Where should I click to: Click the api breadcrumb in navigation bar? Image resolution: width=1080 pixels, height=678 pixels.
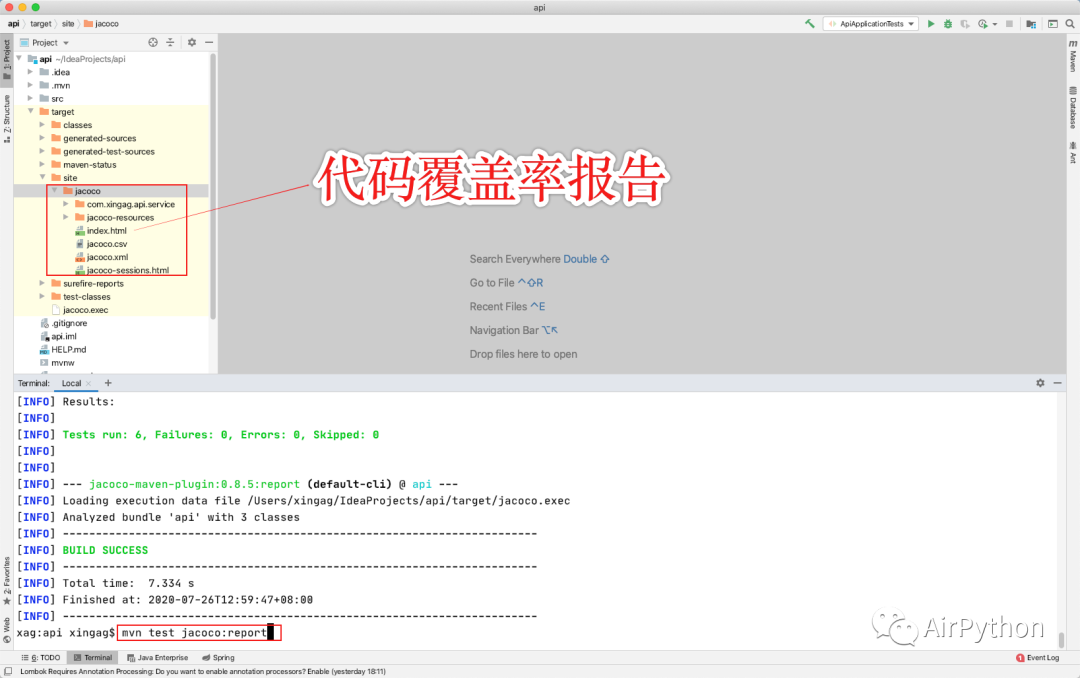coord(13,23)
